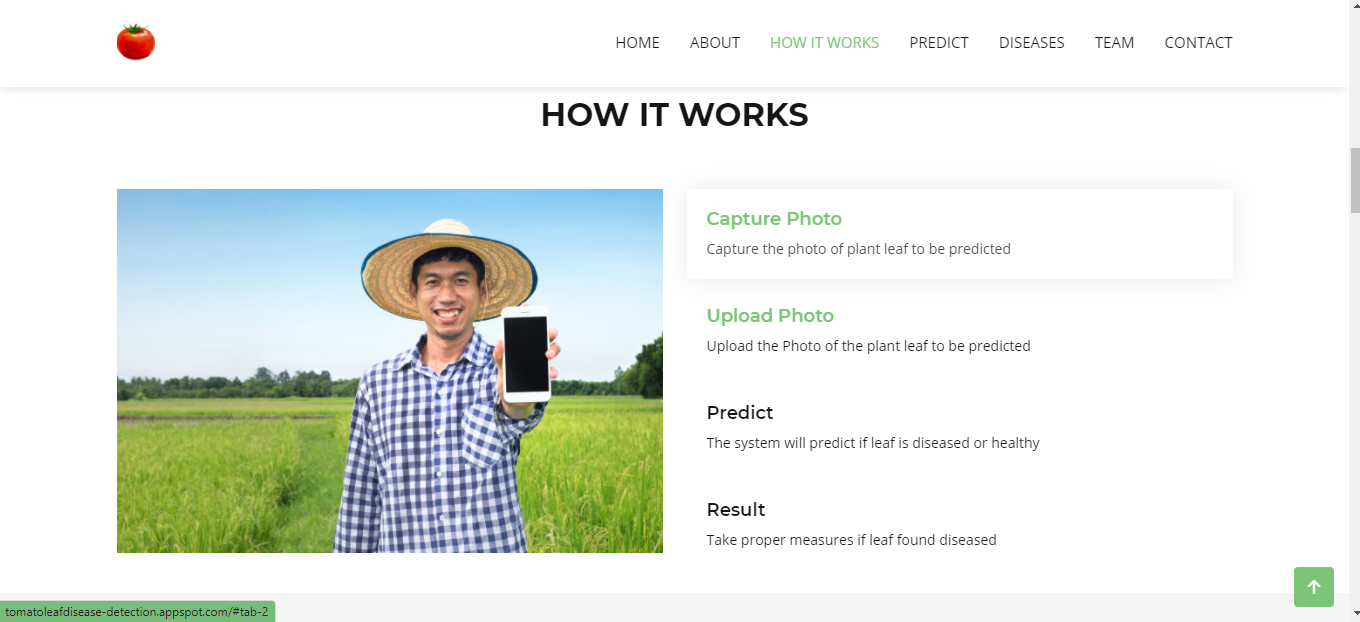Open the HOME navigation link
The image size is (1360, 622).
[x=637, y=42]
